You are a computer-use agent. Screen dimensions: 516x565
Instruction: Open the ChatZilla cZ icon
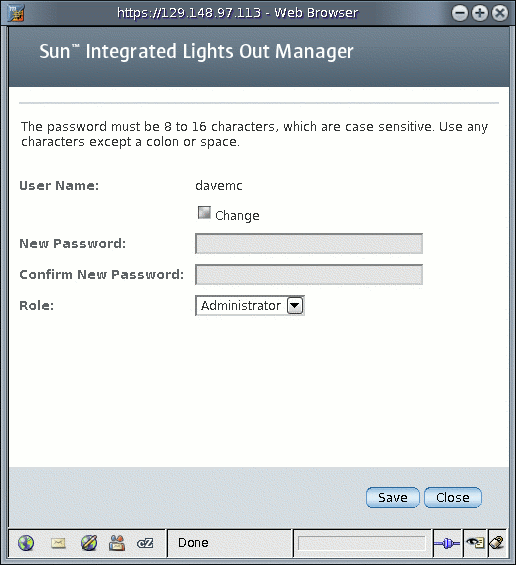tap(145, 543)
